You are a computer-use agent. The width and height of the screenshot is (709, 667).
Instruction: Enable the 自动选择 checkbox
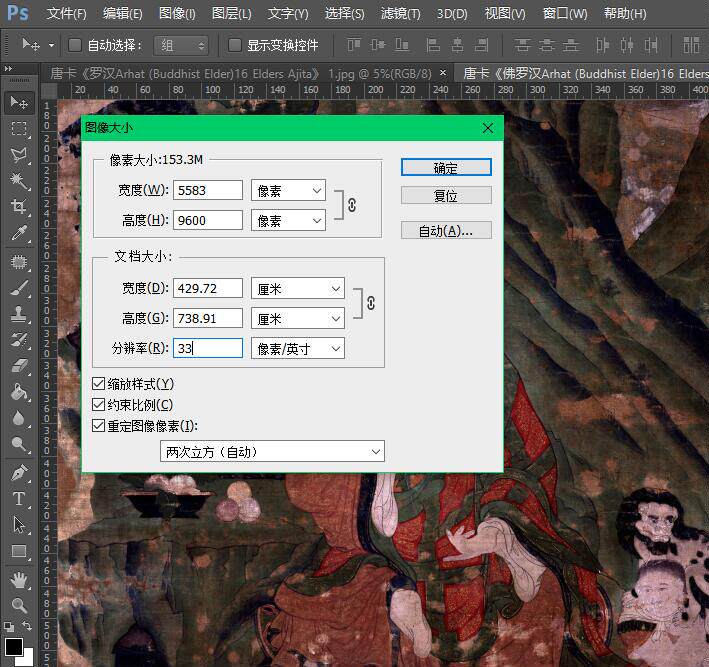click(x=75, y=45)
